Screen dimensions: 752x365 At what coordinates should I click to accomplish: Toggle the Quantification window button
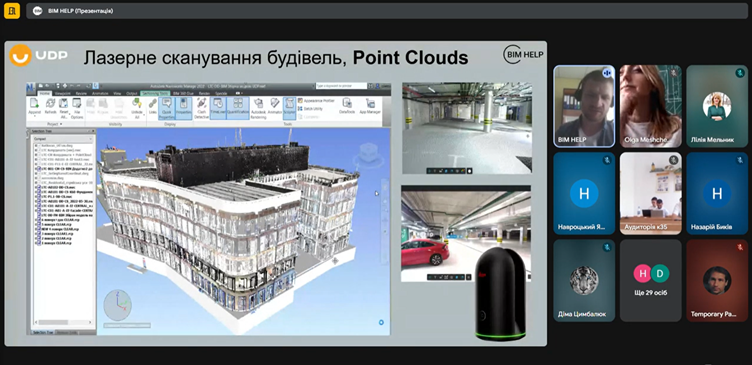point(238,108)
